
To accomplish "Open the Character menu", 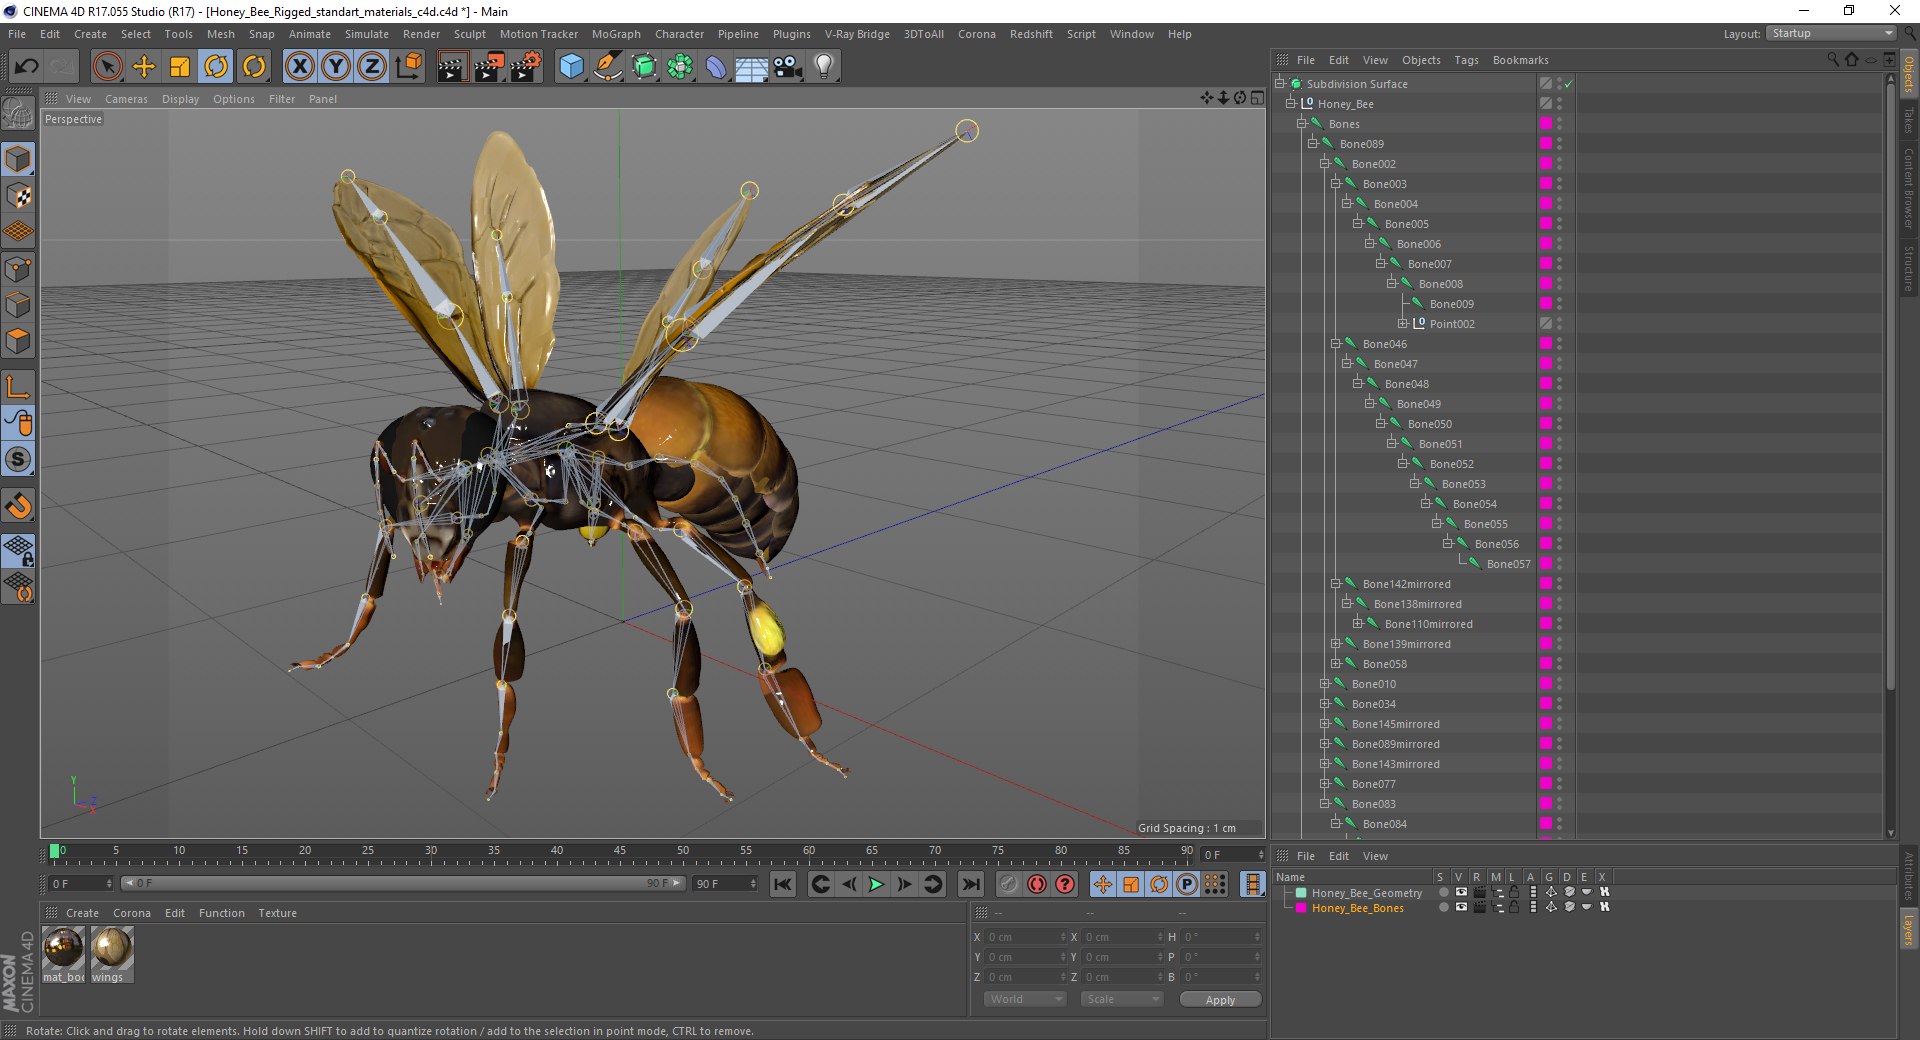I will 680,34.
